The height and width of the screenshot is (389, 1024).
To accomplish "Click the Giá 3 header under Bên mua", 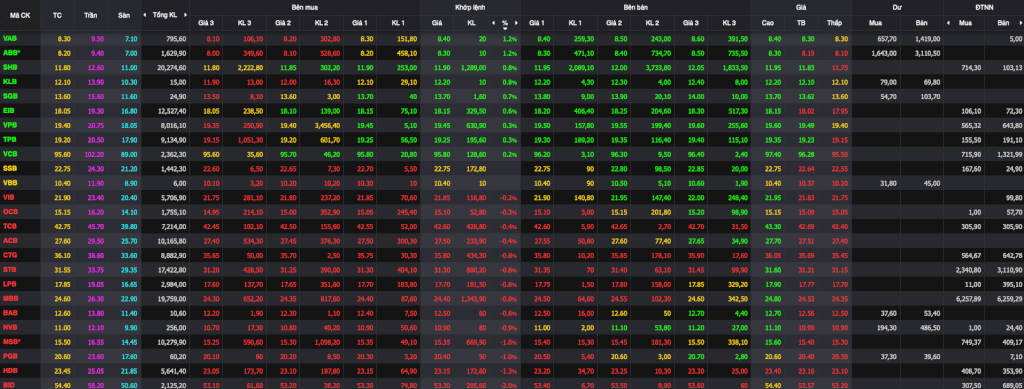I will point(206,23).
